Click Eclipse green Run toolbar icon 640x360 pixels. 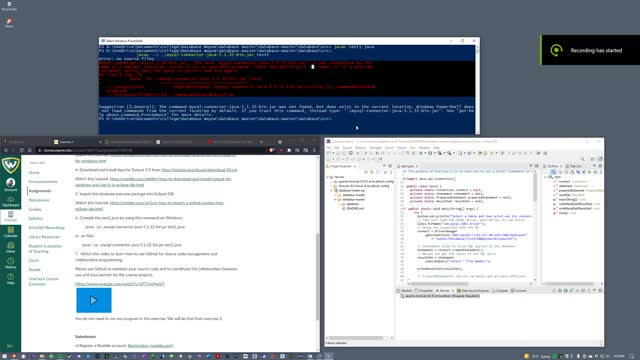coord(430,153)
